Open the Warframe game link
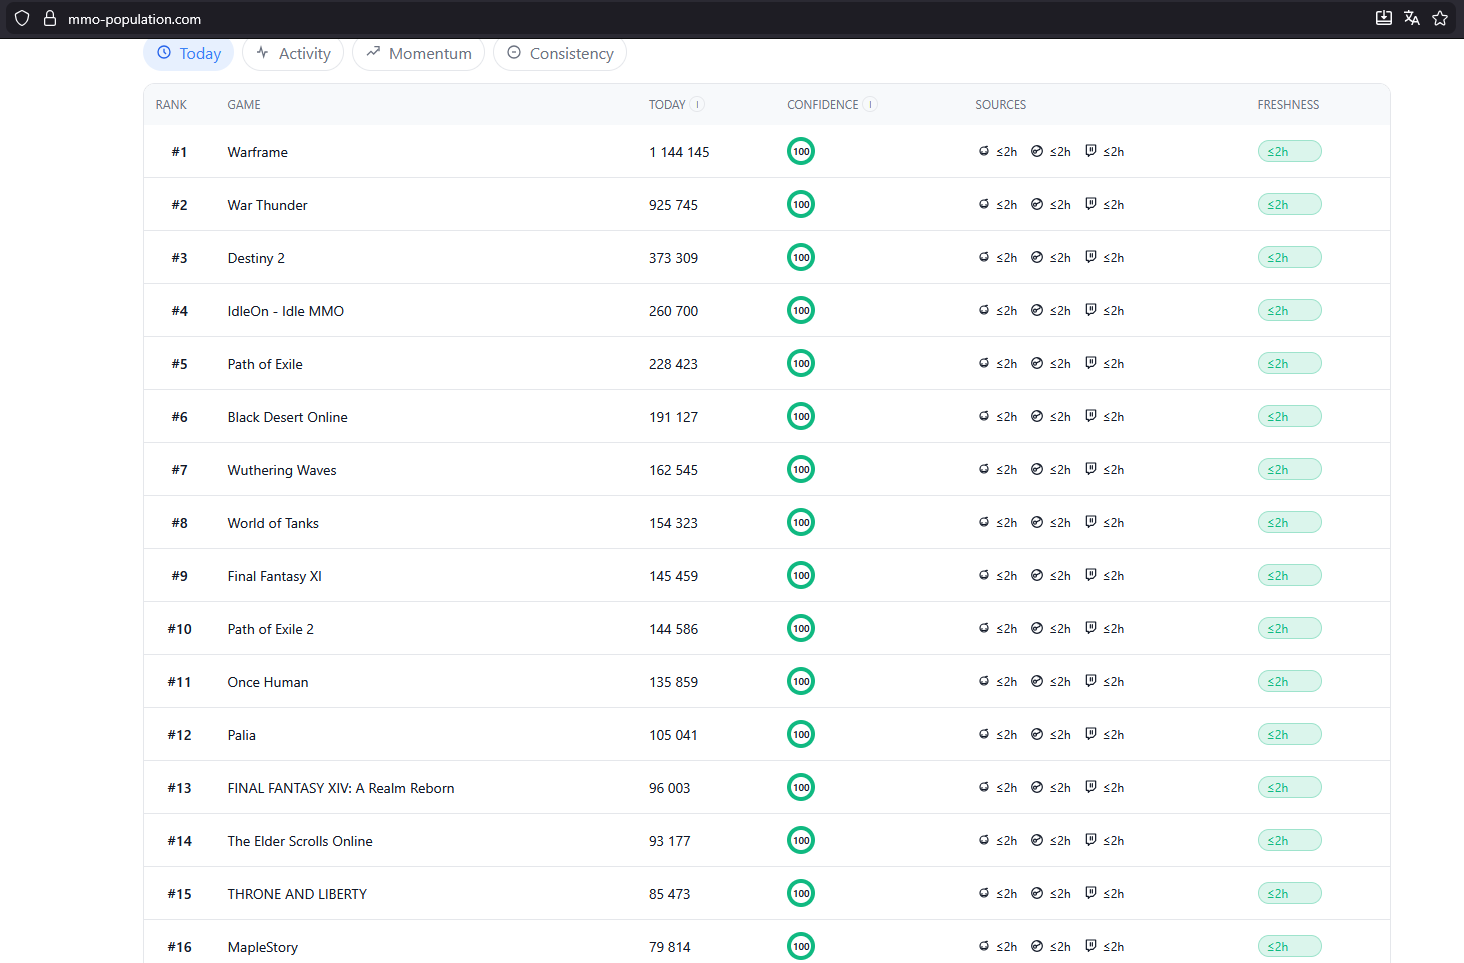This screenshot has width=1464, height=963. pyautogui.click(x=257, y=152)
